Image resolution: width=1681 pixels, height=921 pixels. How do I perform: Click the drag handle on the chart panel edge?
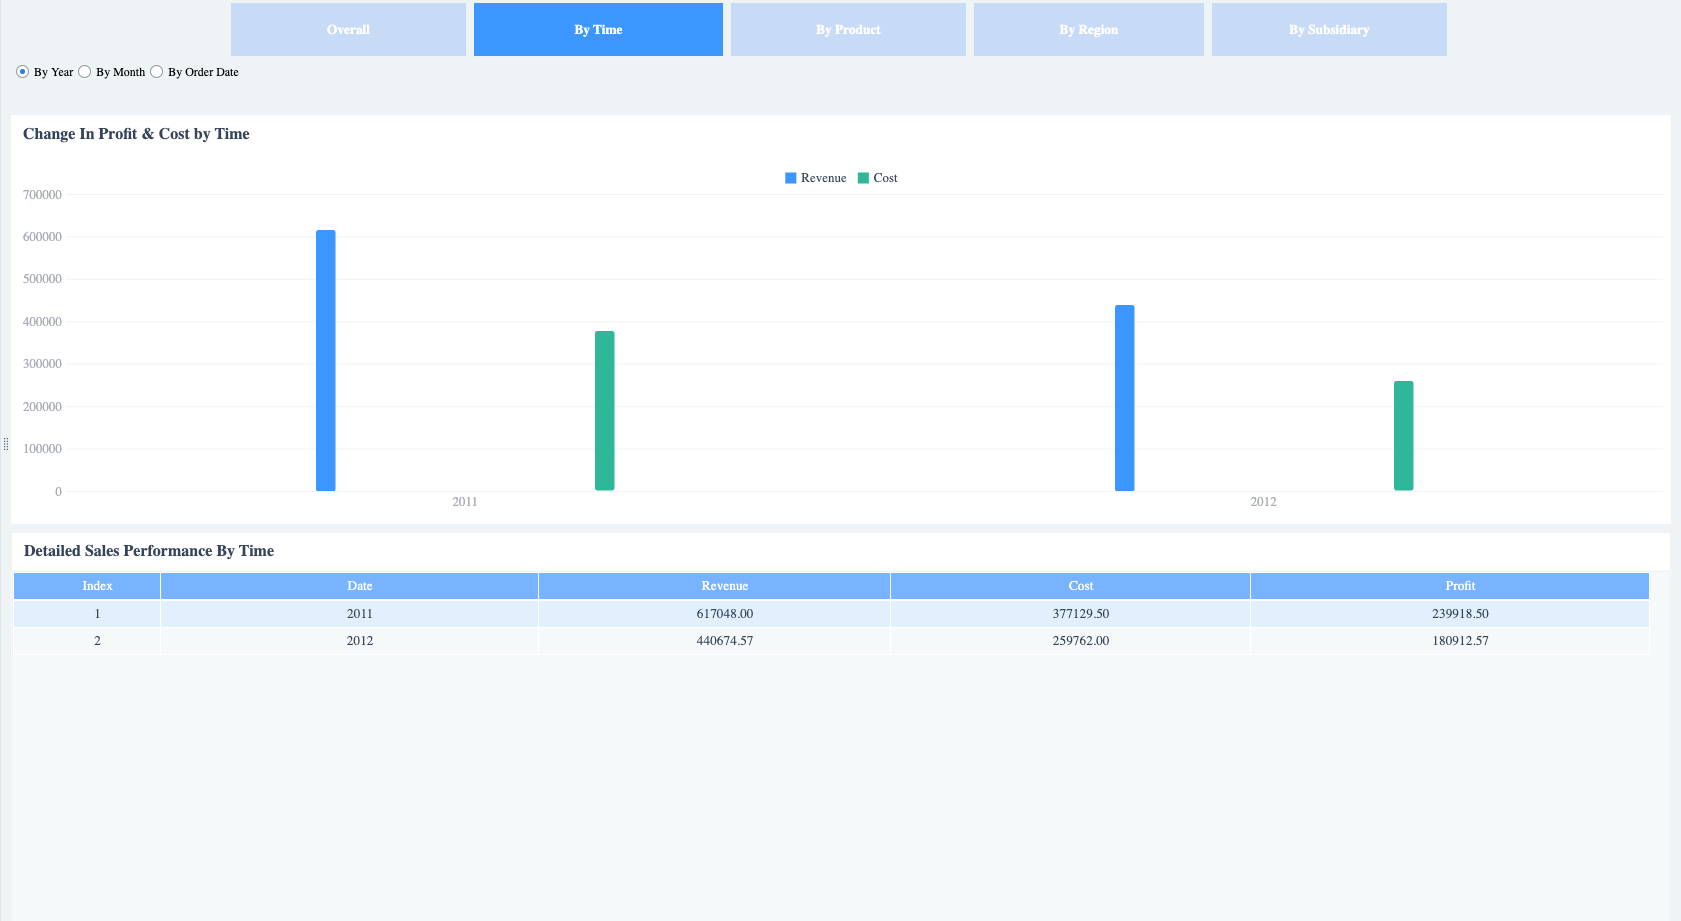(4, 443)
